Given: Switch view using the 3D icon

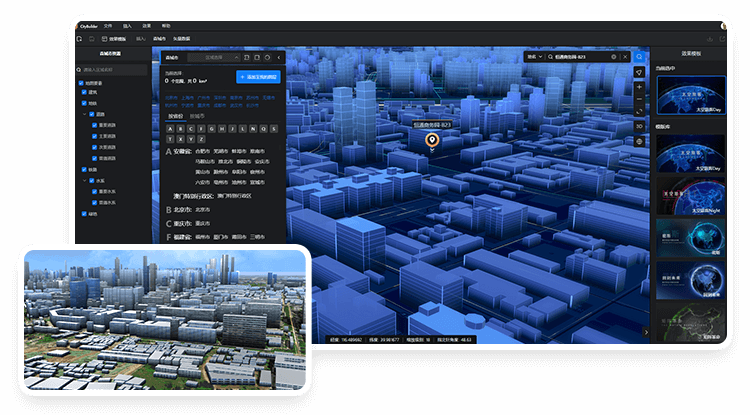Looking at the screenshot, I should [640, 126].
